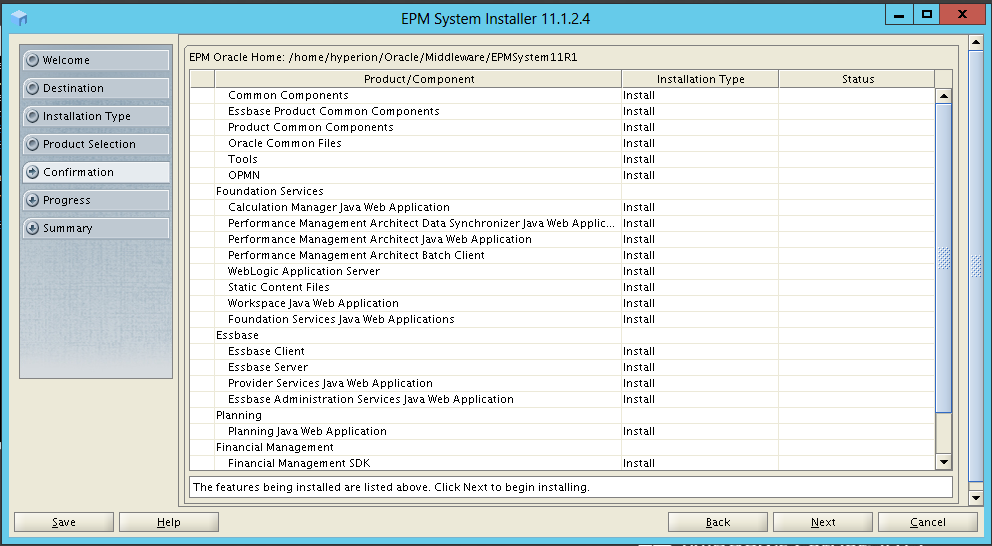Select the Tools row
The image size is (992, 546).
pyautogui.click(x=562, y=159)
